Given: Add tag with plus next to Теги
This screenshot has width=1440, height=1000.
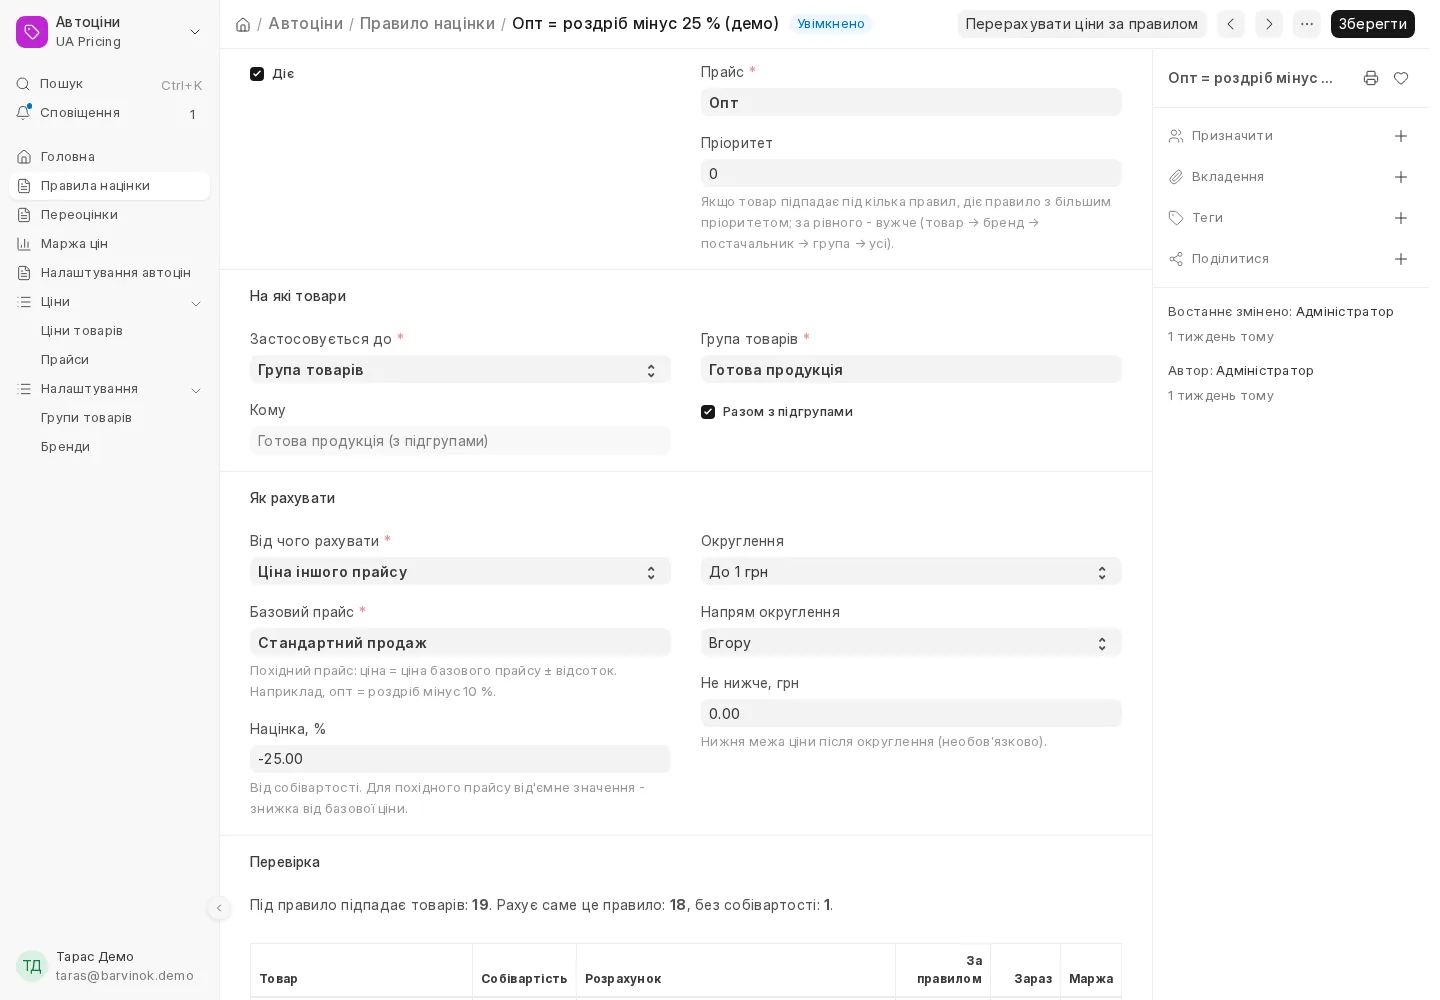Looking at the screenshot, I should (1401, 218).
